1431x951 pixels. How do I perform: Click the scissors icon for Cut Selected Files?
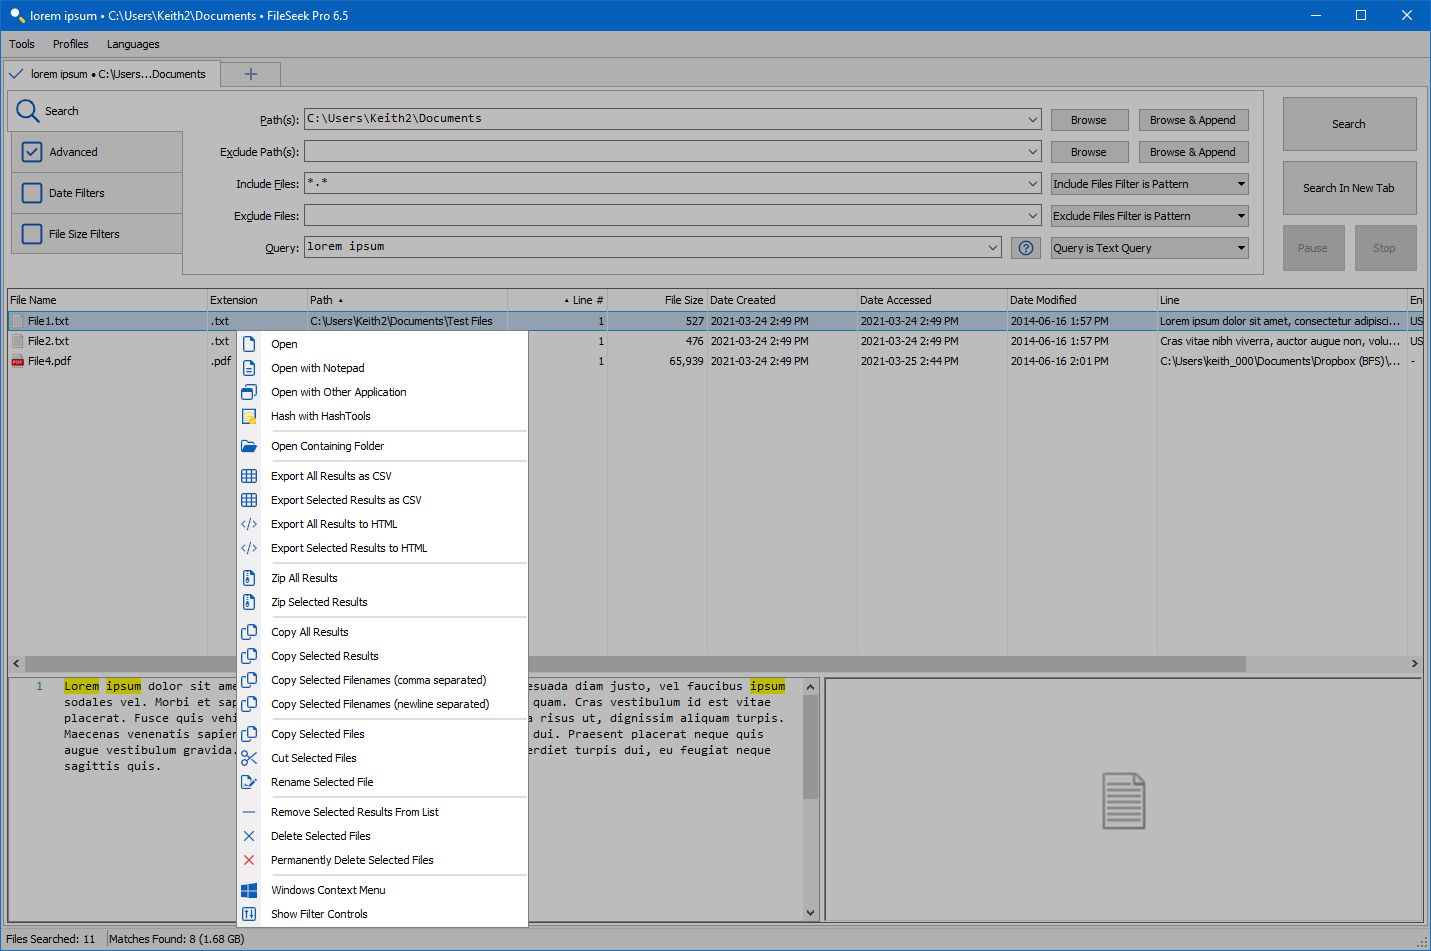coord(249,758)
